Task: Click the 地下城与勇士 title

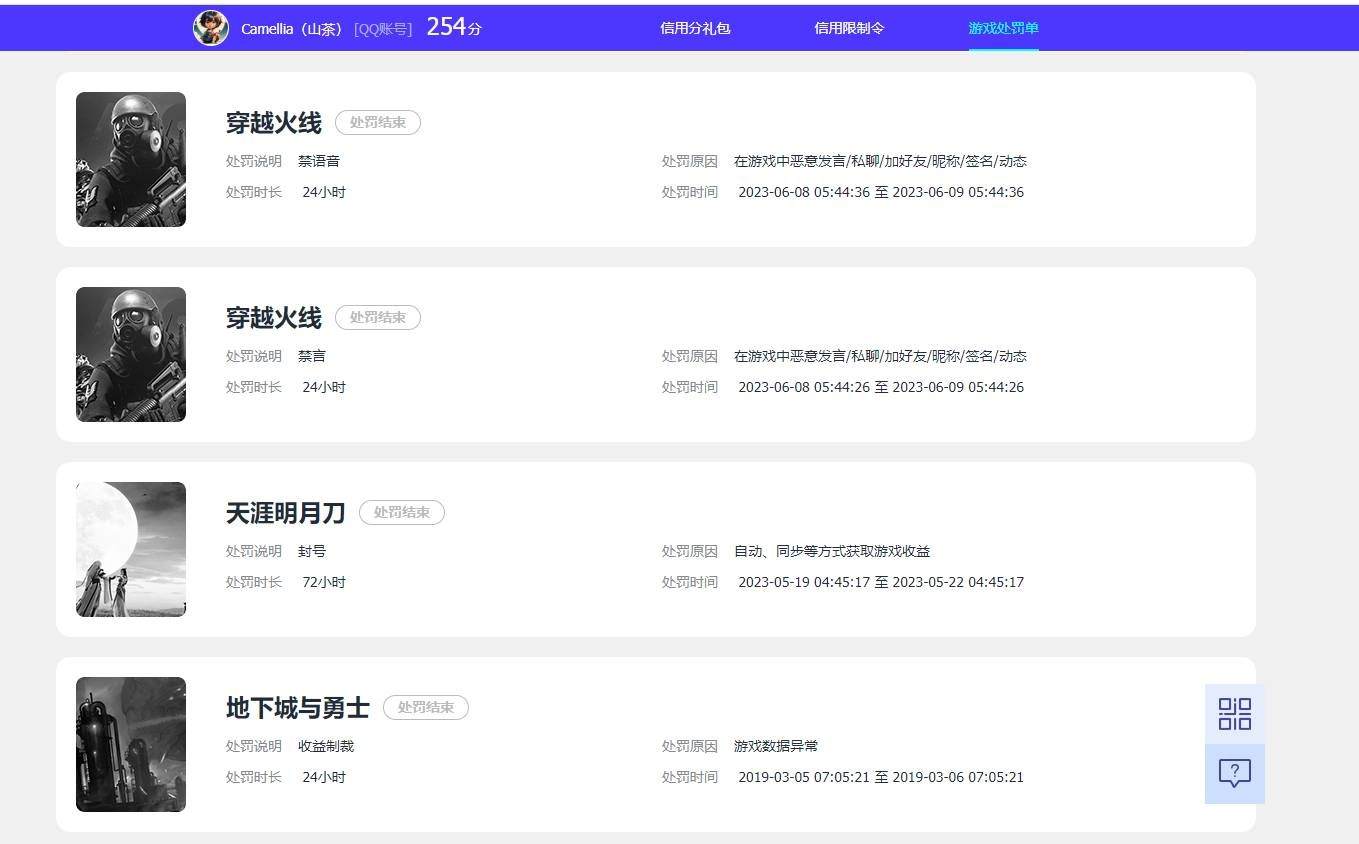Action: point(298,708)
